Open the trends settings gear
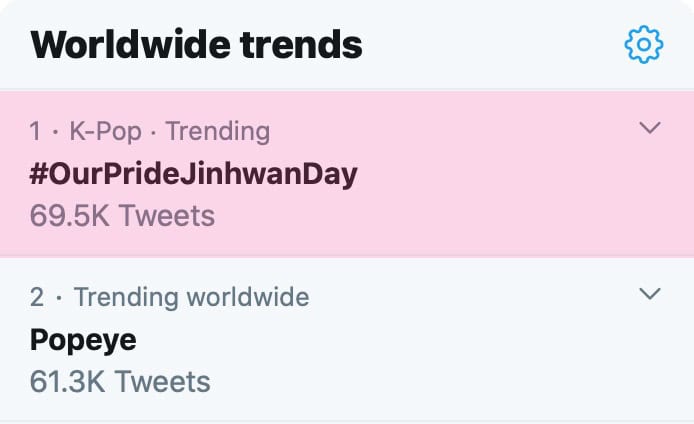Screen dimensions: 694x424 643,44
